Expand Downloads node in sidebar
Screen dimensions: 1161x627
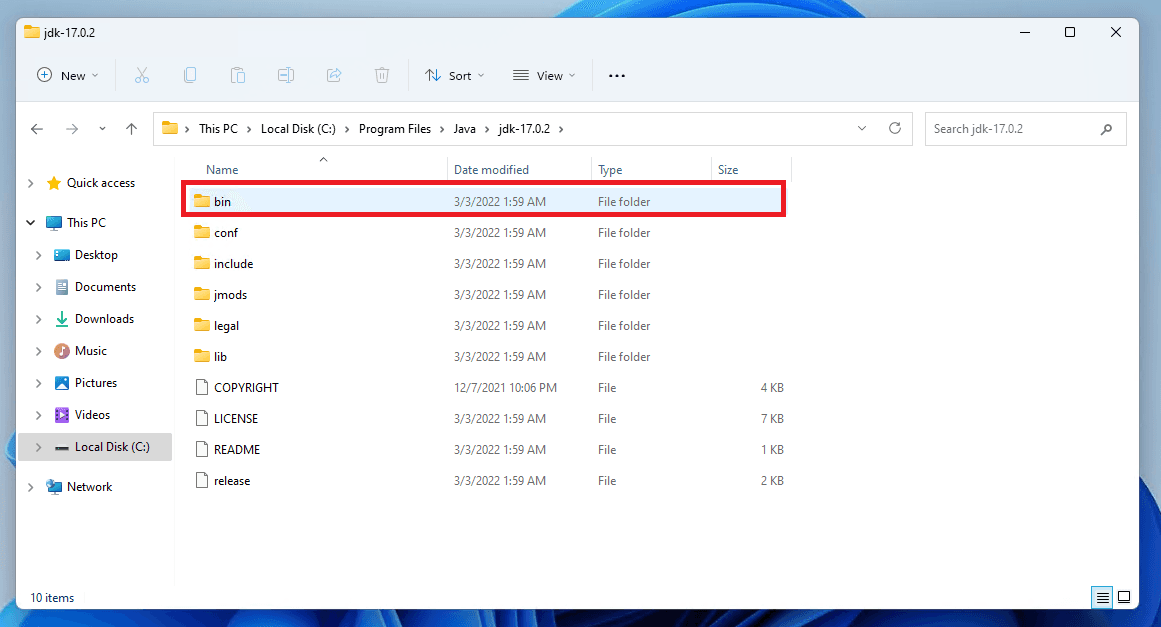tap(39, 319)
